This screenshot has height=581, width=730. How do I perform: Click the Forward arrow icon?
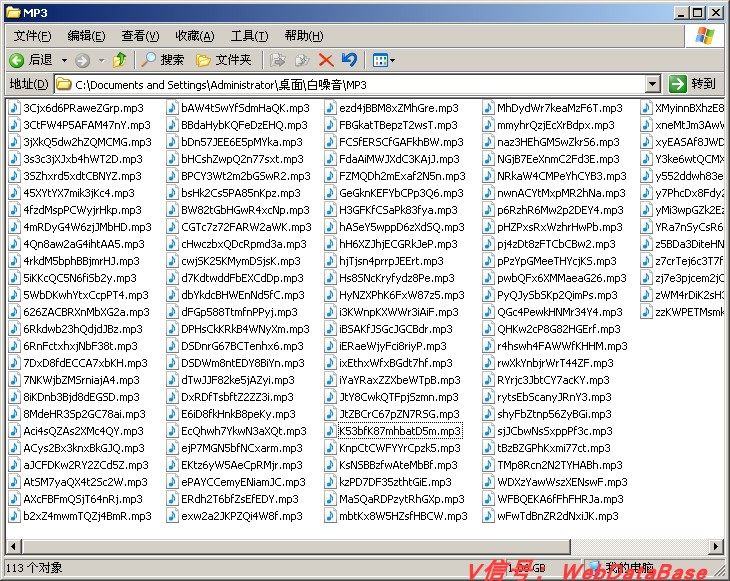click(83, 60)
